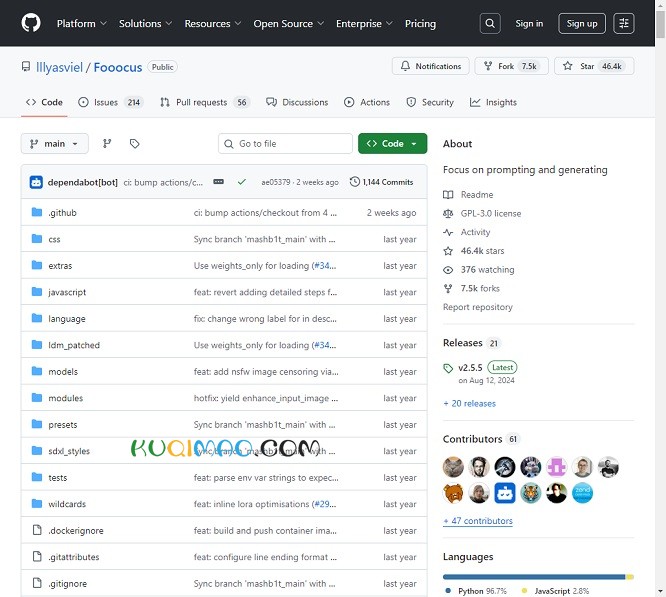
Task: Click the Readme book icon
Action: pos(448,194)
